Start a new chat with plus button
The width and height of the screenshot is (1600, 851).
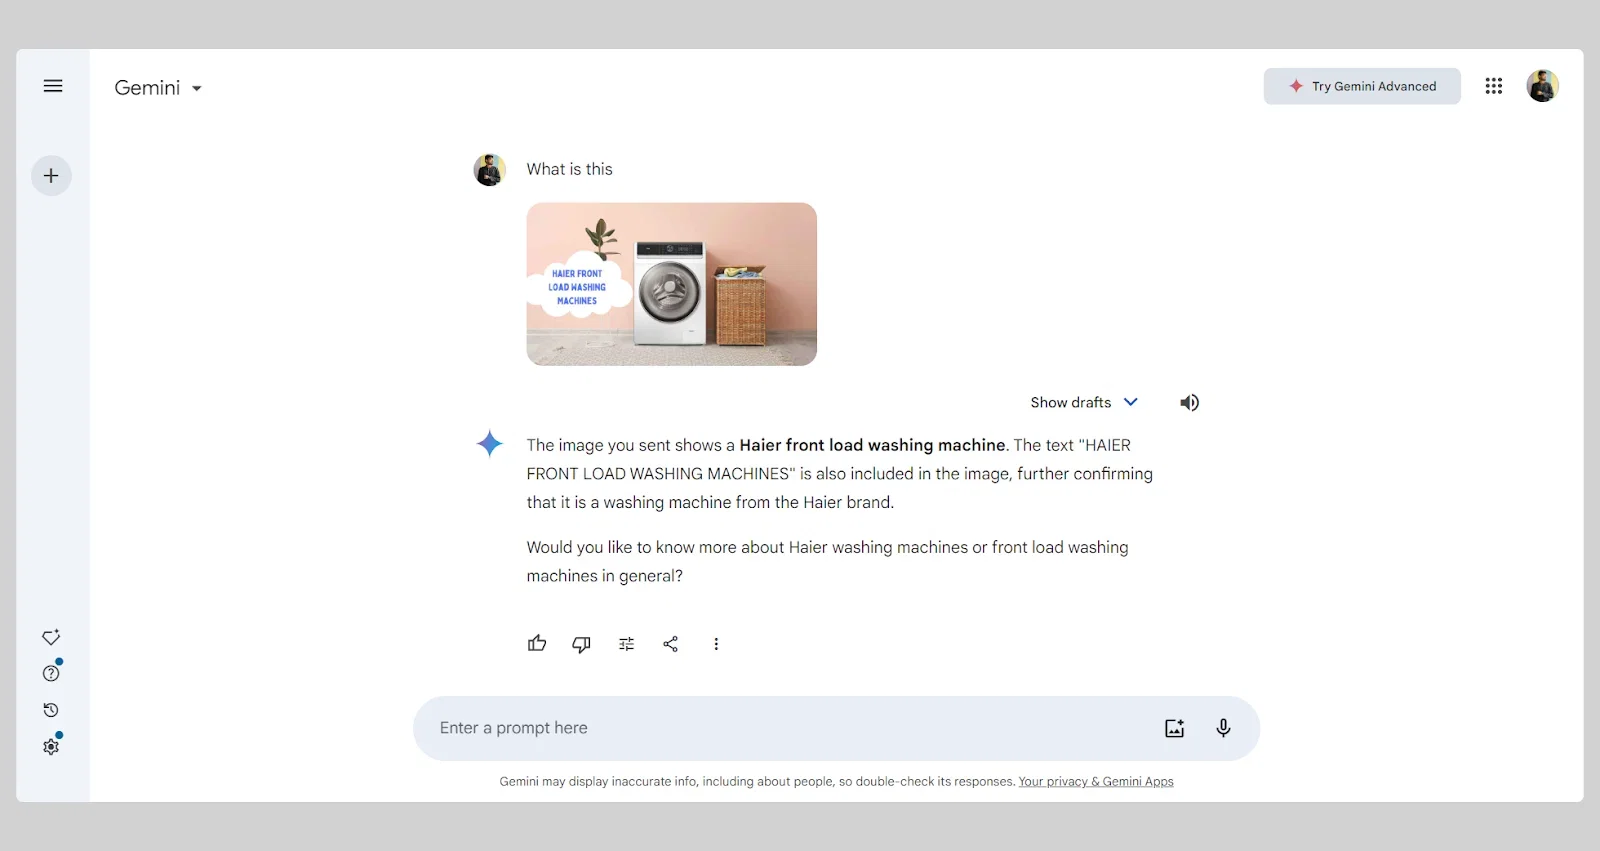(51, 176)
